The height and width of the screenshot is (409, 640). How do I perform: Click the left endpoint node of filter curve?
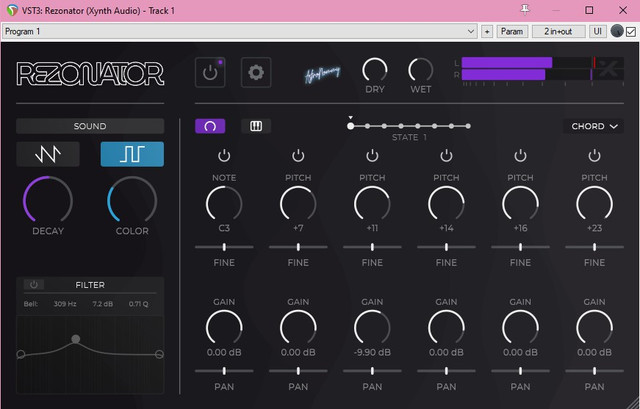pos(21,354)
